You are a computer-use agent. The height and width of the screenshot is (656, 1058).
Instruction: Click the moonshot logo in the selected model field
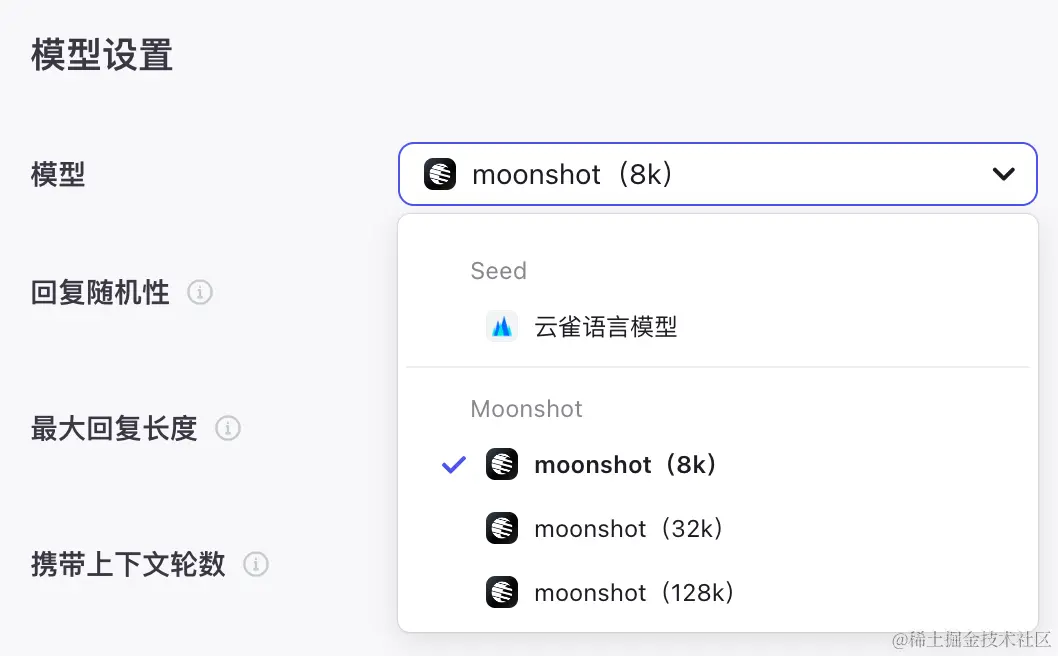[440, 175]
